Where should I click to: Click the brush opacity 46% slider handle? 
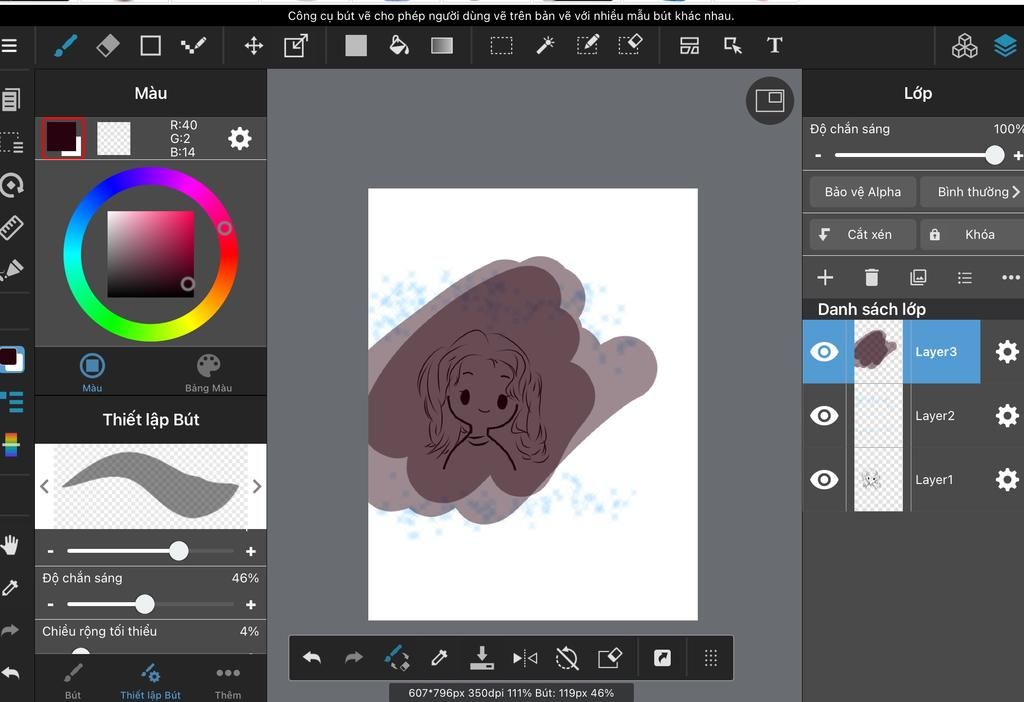click(145, 604)
